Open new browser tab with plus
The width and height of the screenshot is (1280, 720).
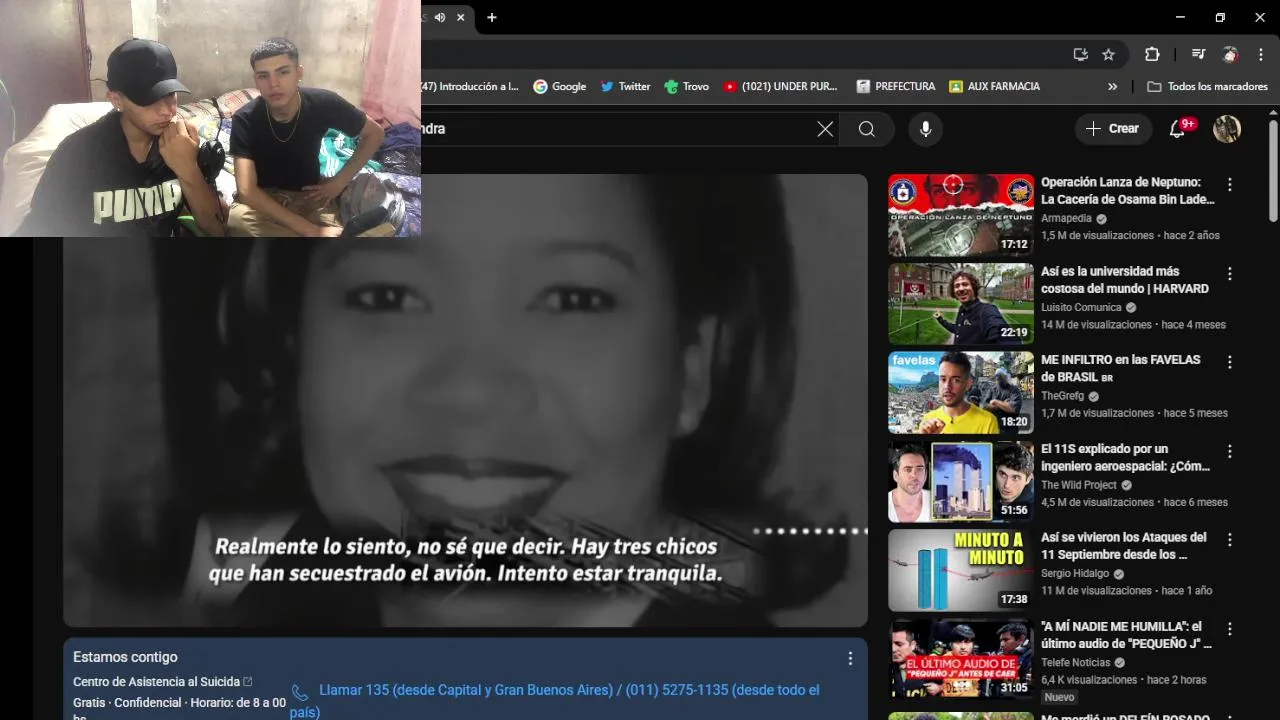coord(492,17)
